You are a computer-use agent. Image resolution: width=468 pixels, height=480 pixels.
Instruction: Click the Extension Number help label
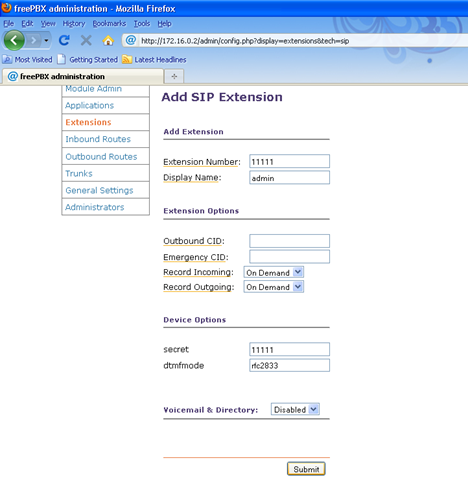pyautogui.click(x=202, y=162)
